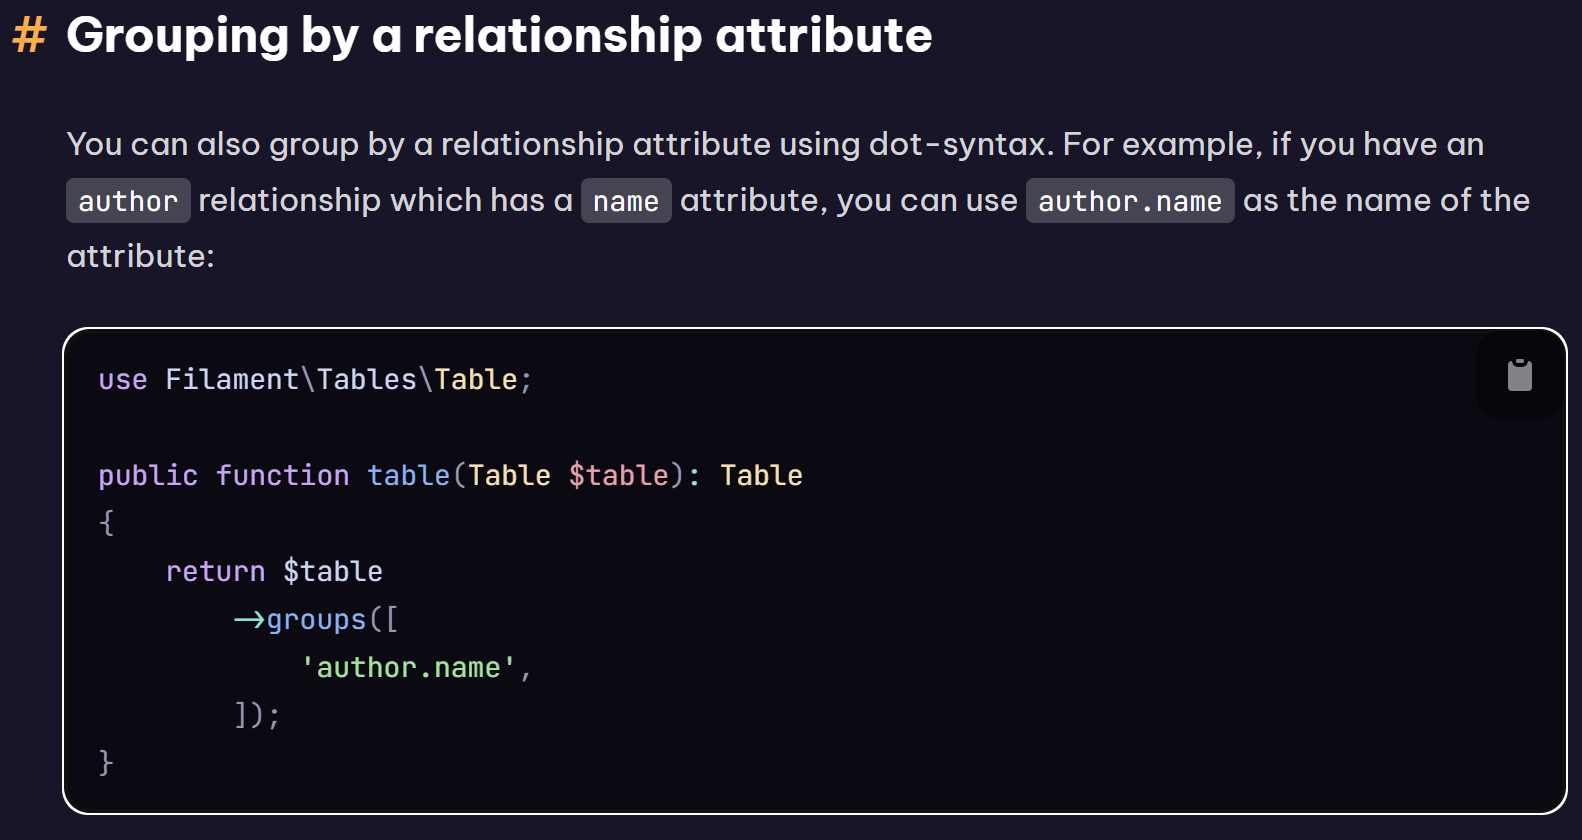Screen dimensions: 1582x840
Task: Click the copy code clipboard icon
Action: point(1519,375)
